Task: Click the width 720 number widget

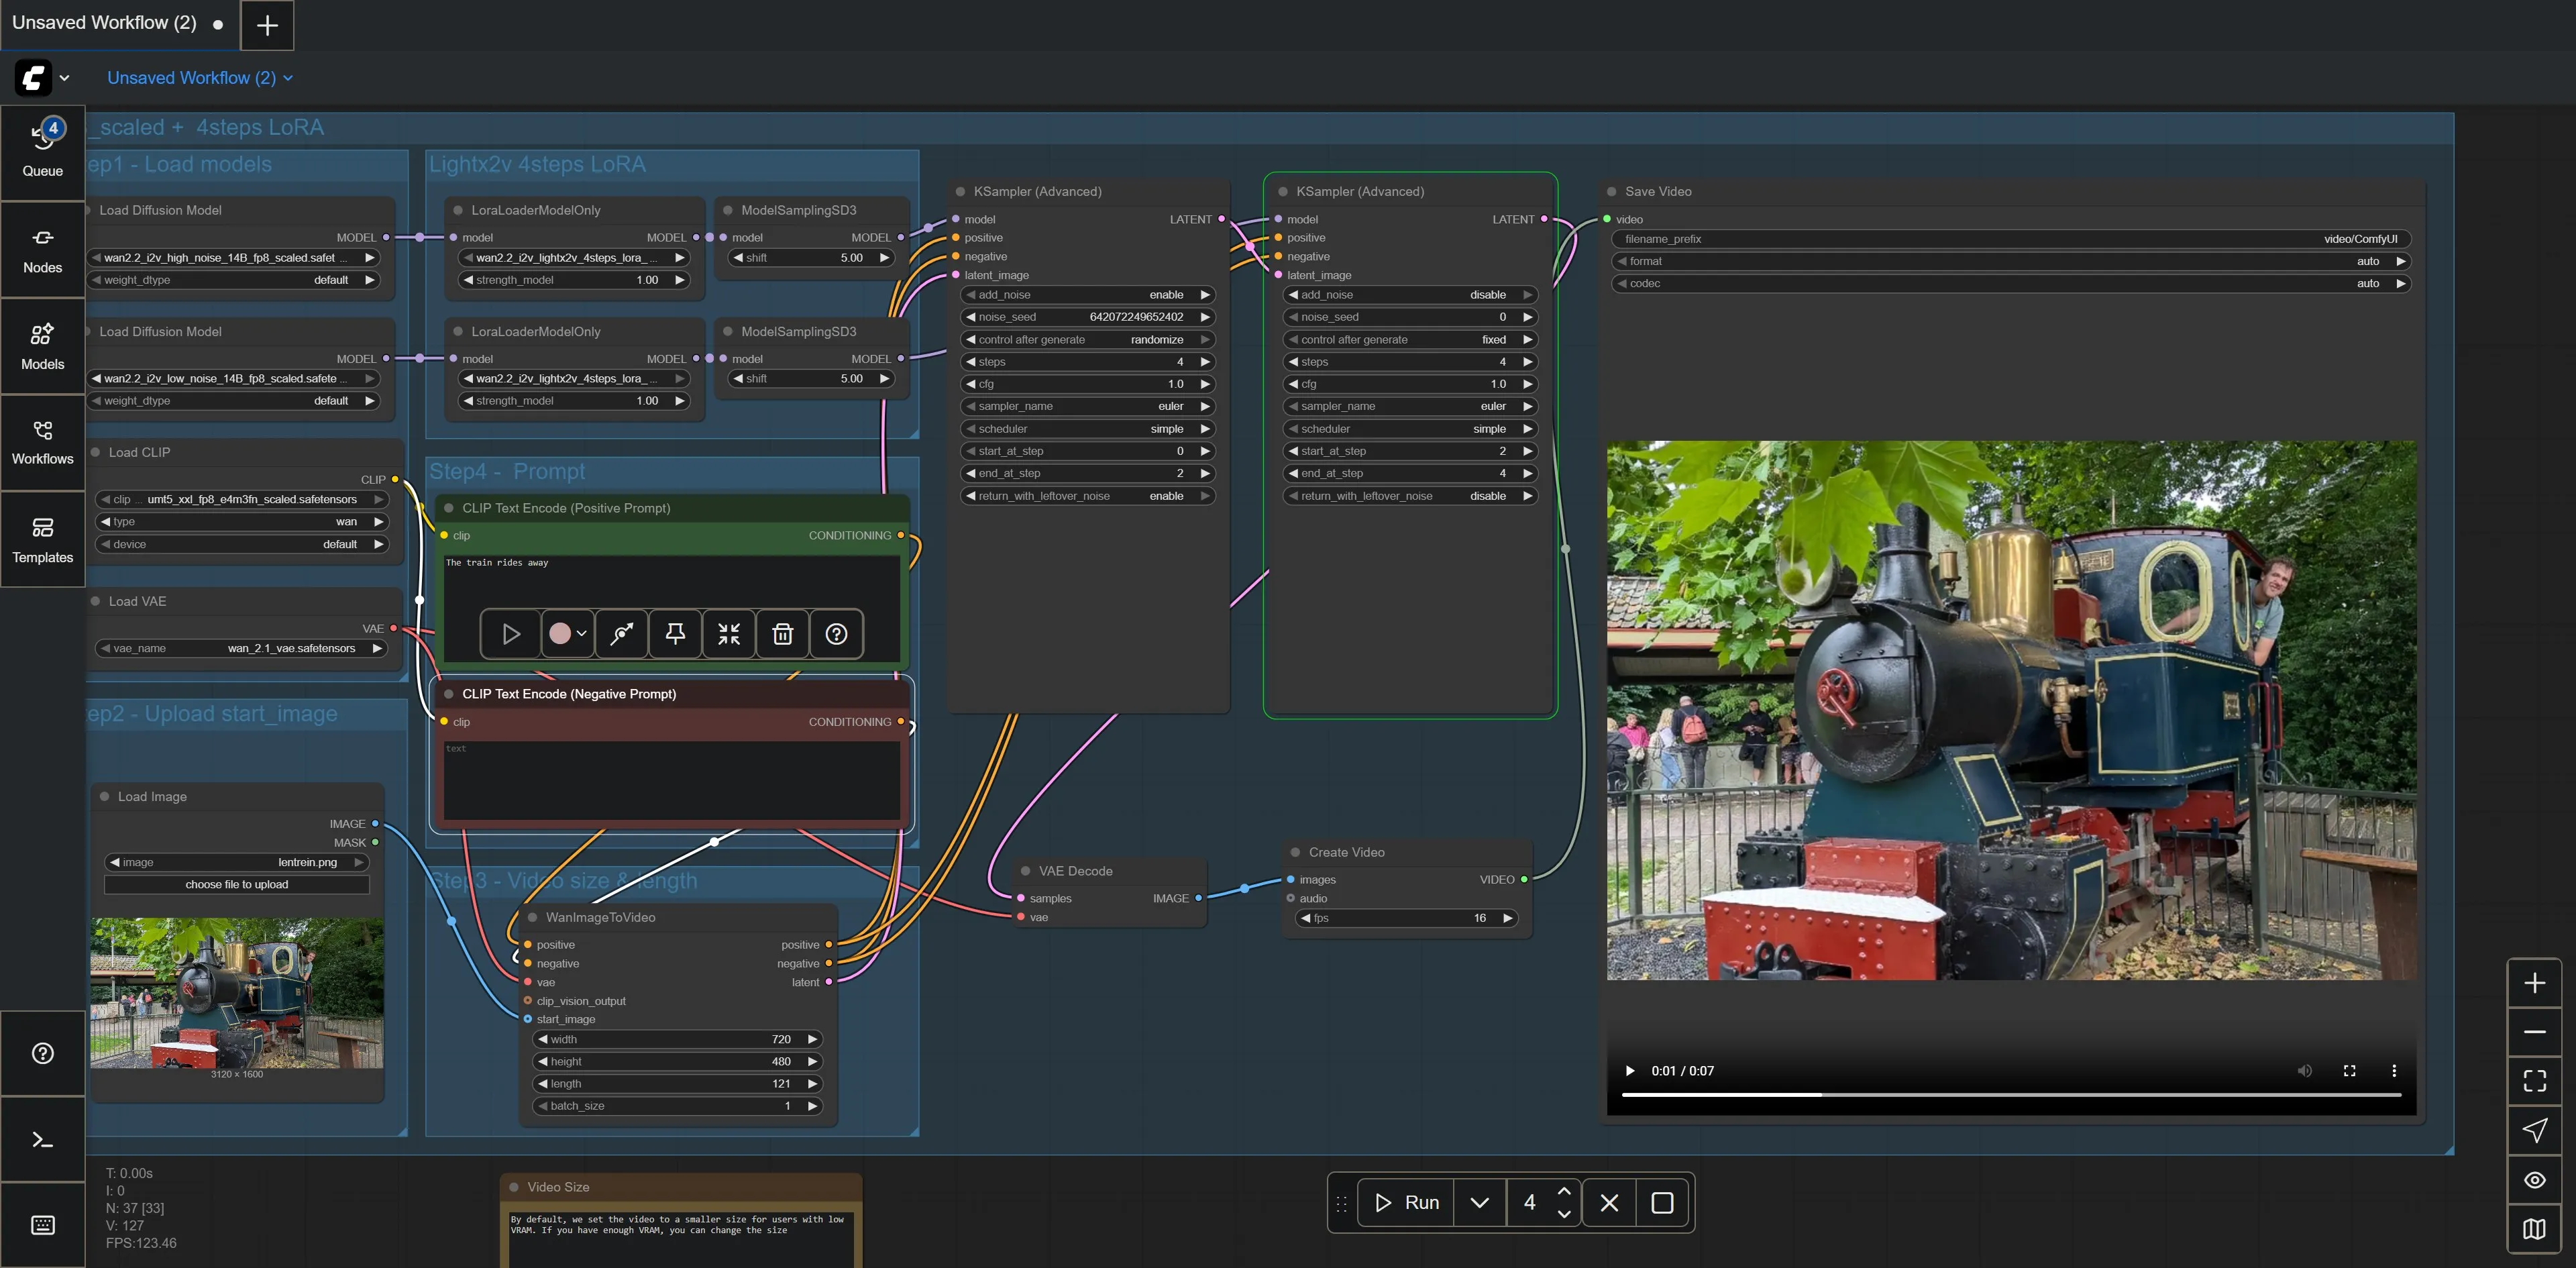Action: tap(678, 1039)
